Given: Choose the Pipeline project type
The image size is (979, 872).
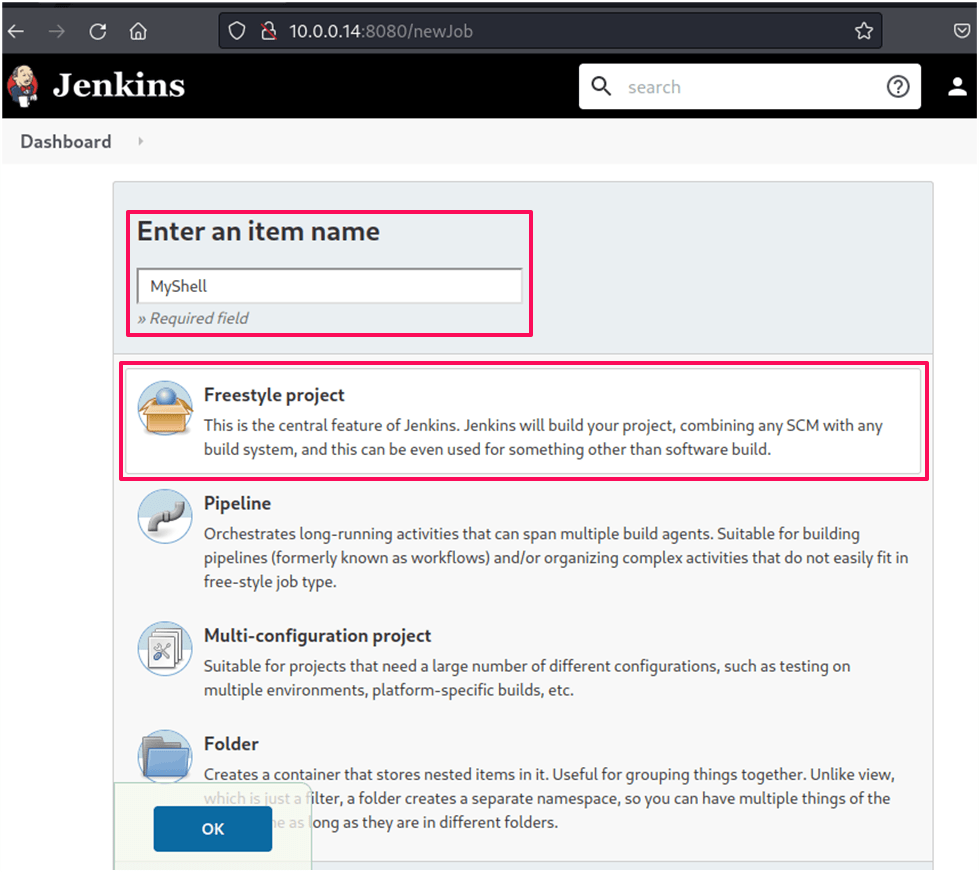Looking at the screenshot, I should tap(236, 503).
